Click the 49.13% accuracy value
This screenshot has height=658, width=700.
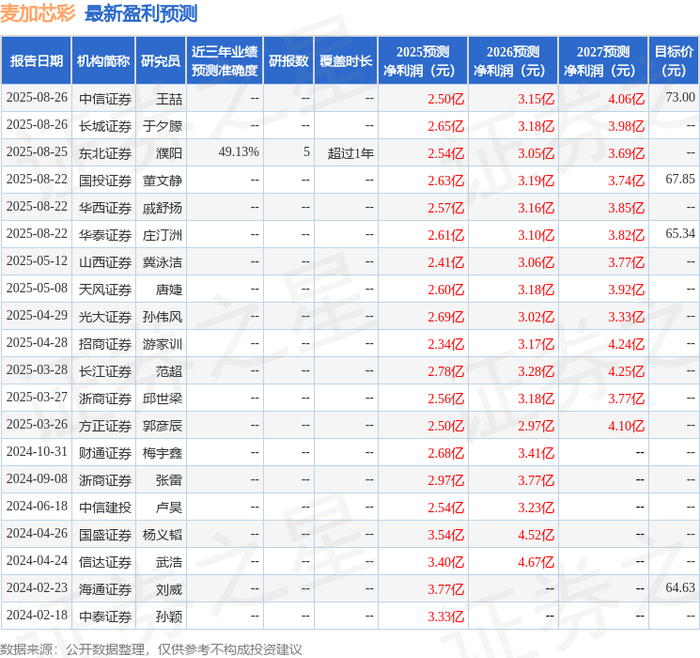point(239,152)
